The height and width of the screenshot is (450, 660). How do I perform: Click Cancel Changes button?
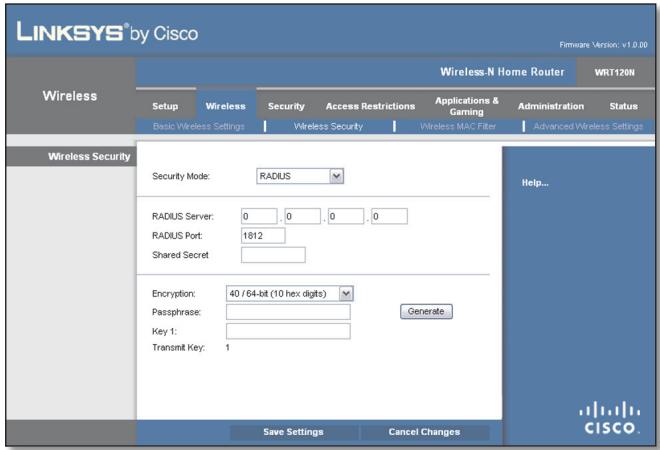point(424,432)
